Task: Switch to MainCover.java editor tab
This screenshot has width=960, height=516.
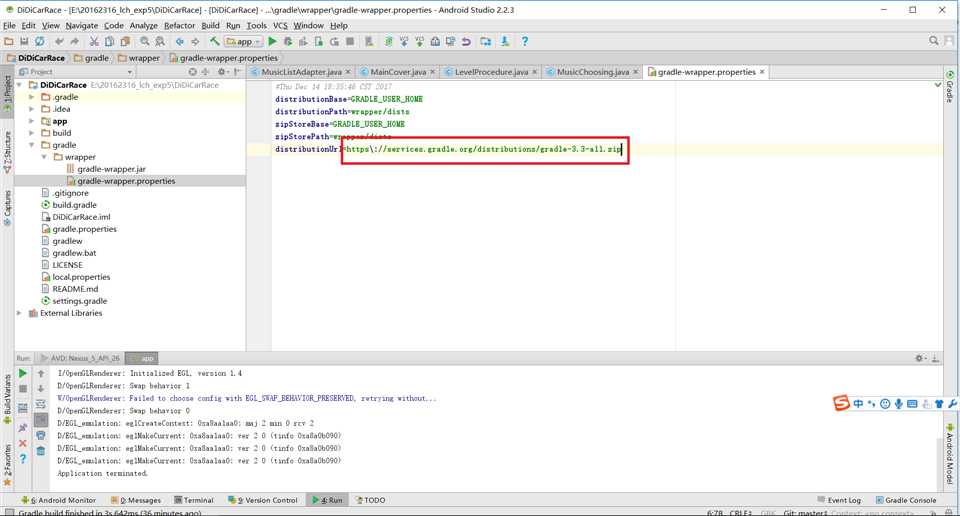Action: click(397, 72)
